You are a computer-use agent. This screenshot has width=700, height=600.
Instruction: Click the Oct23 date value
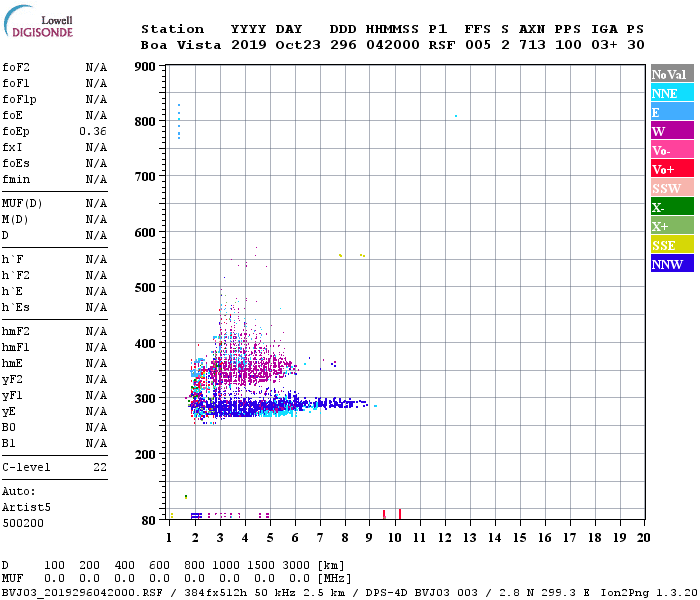[x=298, y=45]
